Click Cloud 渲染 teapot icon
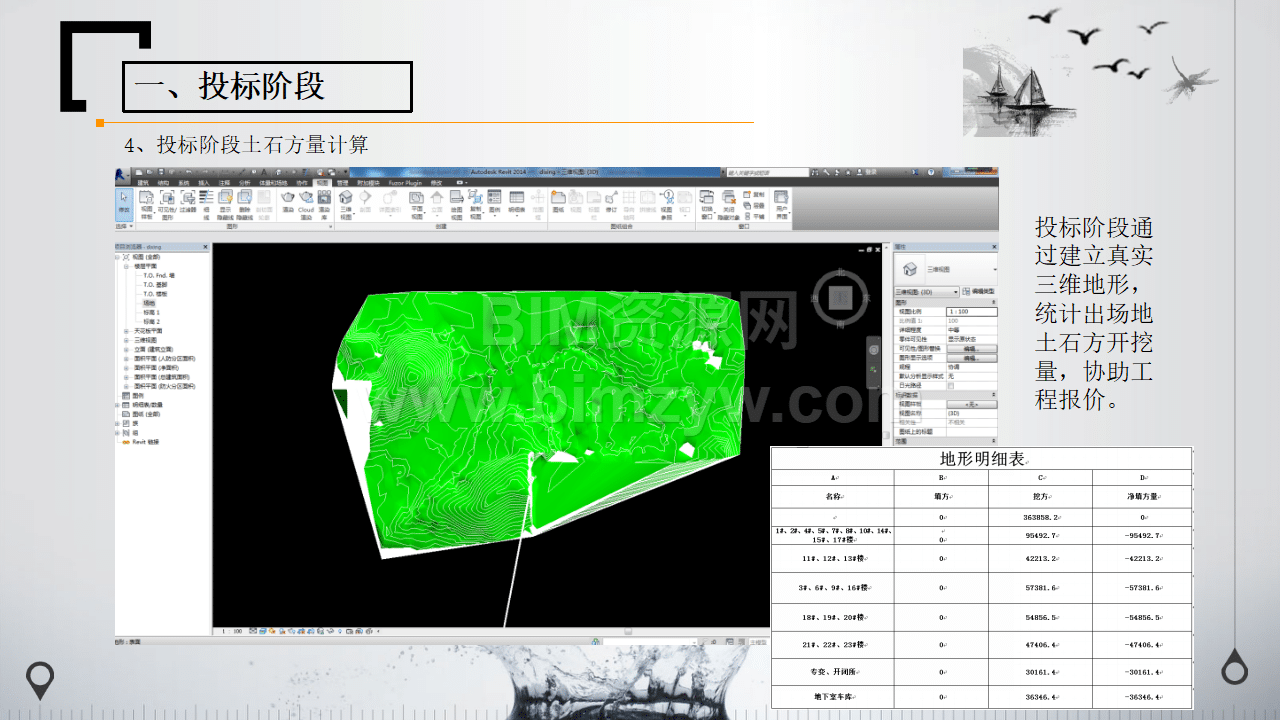 point(306,205)
